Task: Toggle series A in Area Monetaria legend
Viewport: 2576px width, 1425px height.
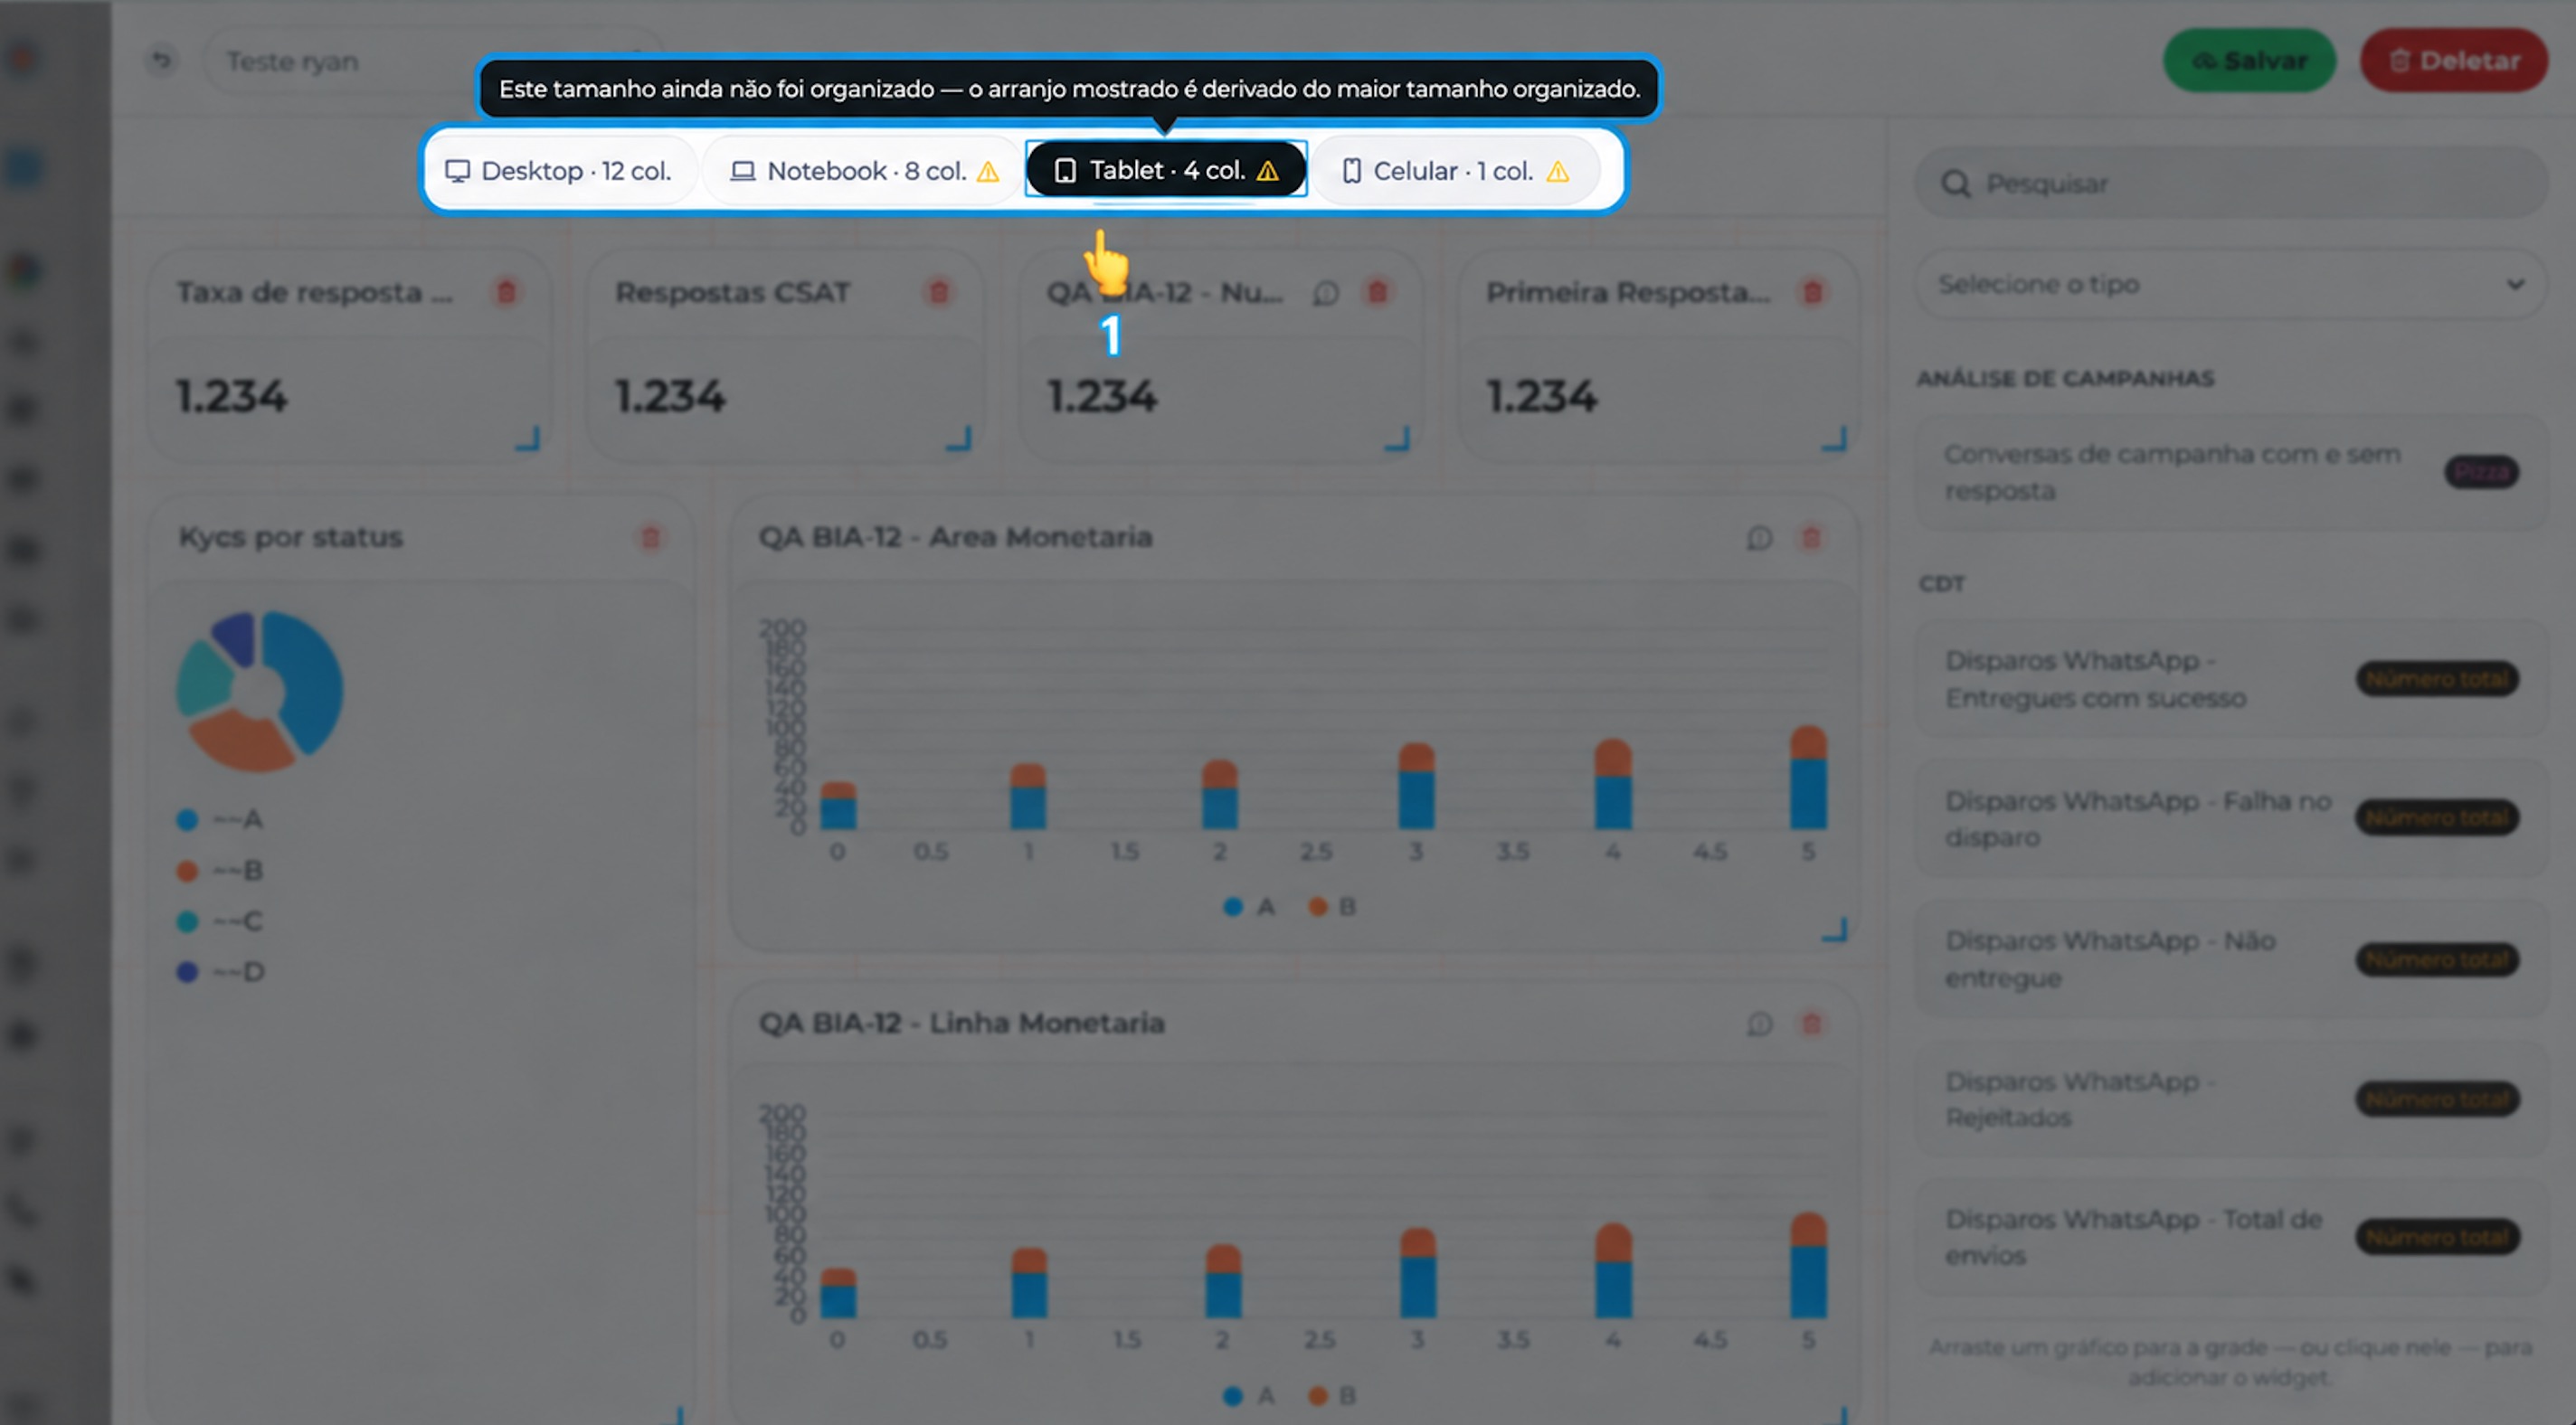Action: [1249, 907]
